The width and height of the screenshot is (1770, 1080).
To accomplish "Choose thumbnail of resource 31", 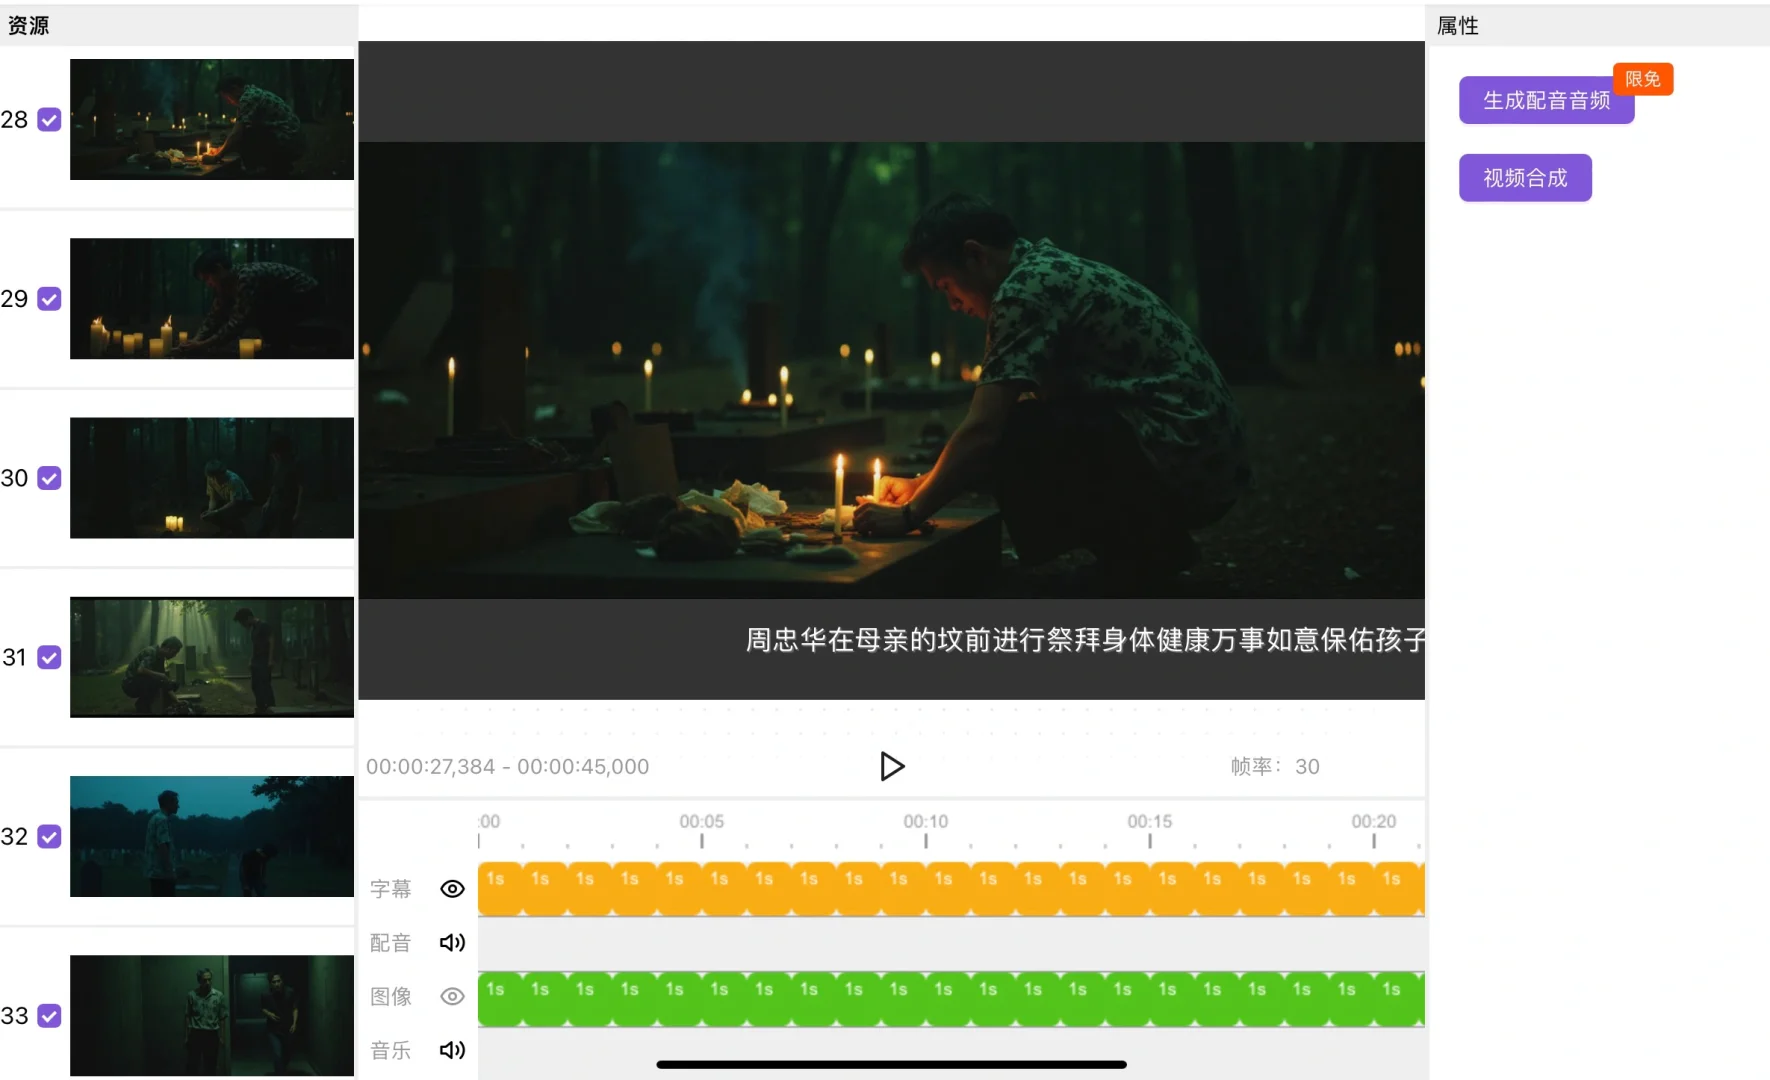I will click(x=212, y=657).
